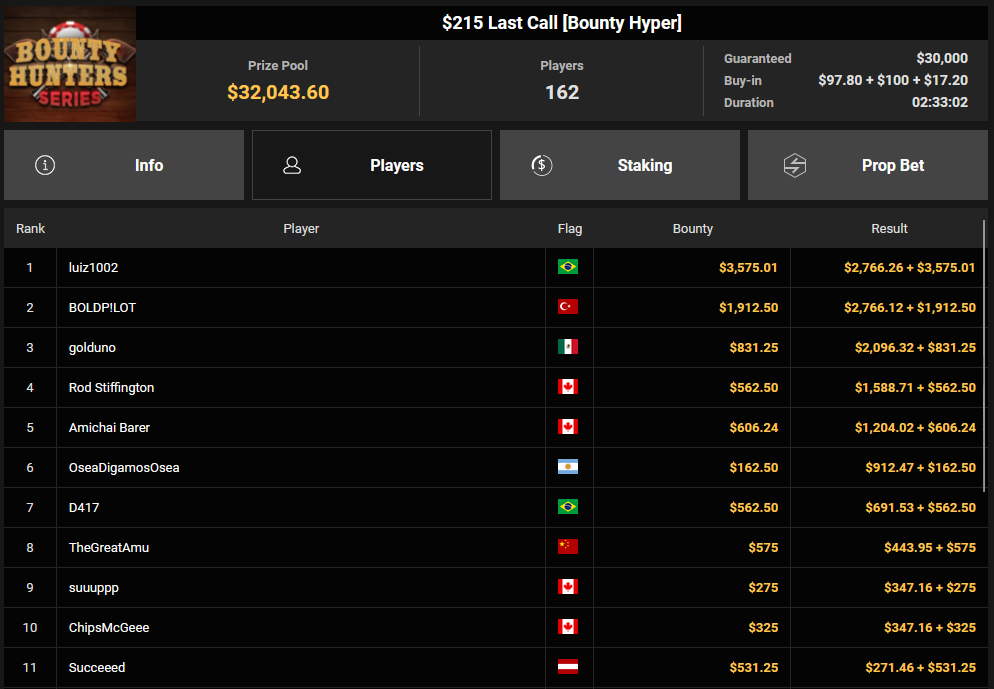This screenshot has height=689, width=994.
Task: Open the Prop Bet tab
Action: (x=868, y=165)
